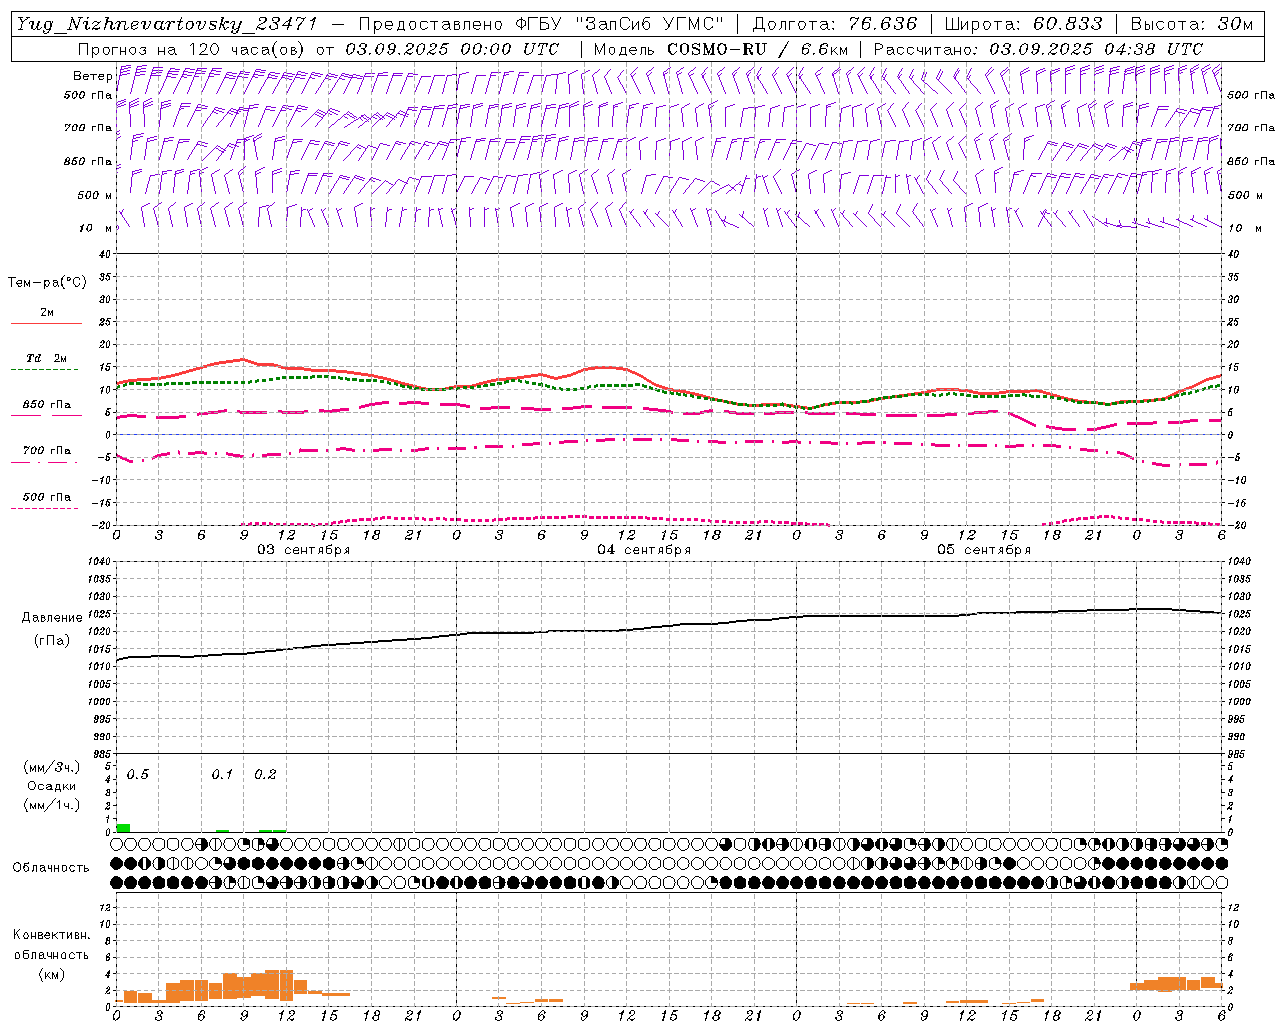Image resolution: width=1280 pixels, height=1024 pixels.
Task: Click the precipitation value 0.1
Action: pos(222,775)
